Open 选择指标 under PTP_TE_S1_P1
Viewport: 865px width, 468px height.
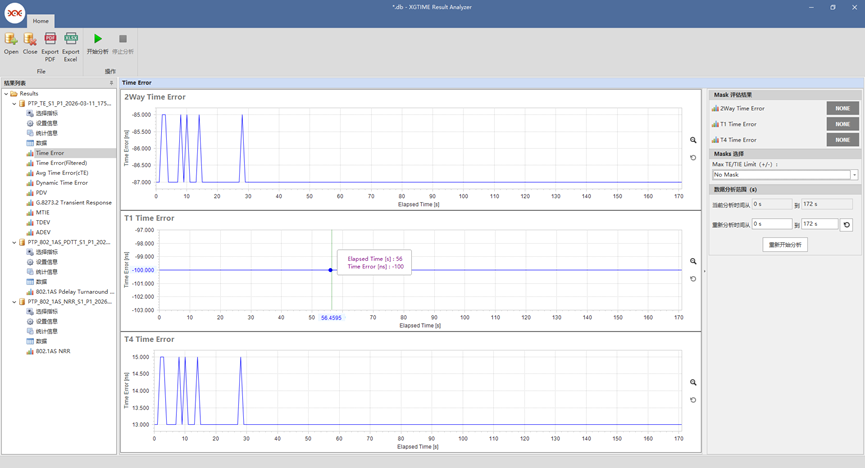click(47, 113)
